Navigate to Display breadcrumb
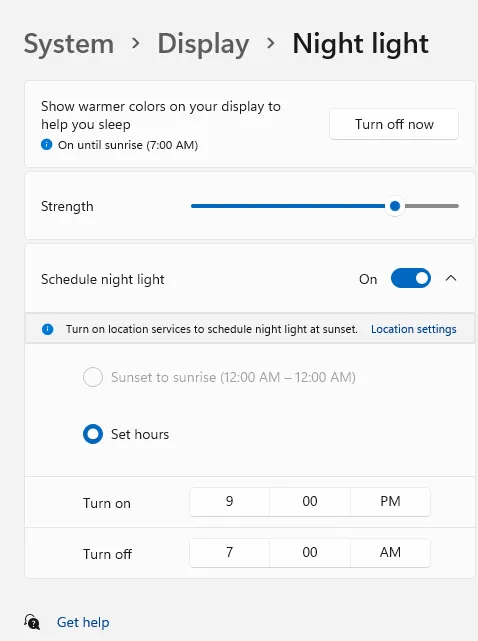Image resolution: width=478 pixels, height=641 pixels. (203, 44)
